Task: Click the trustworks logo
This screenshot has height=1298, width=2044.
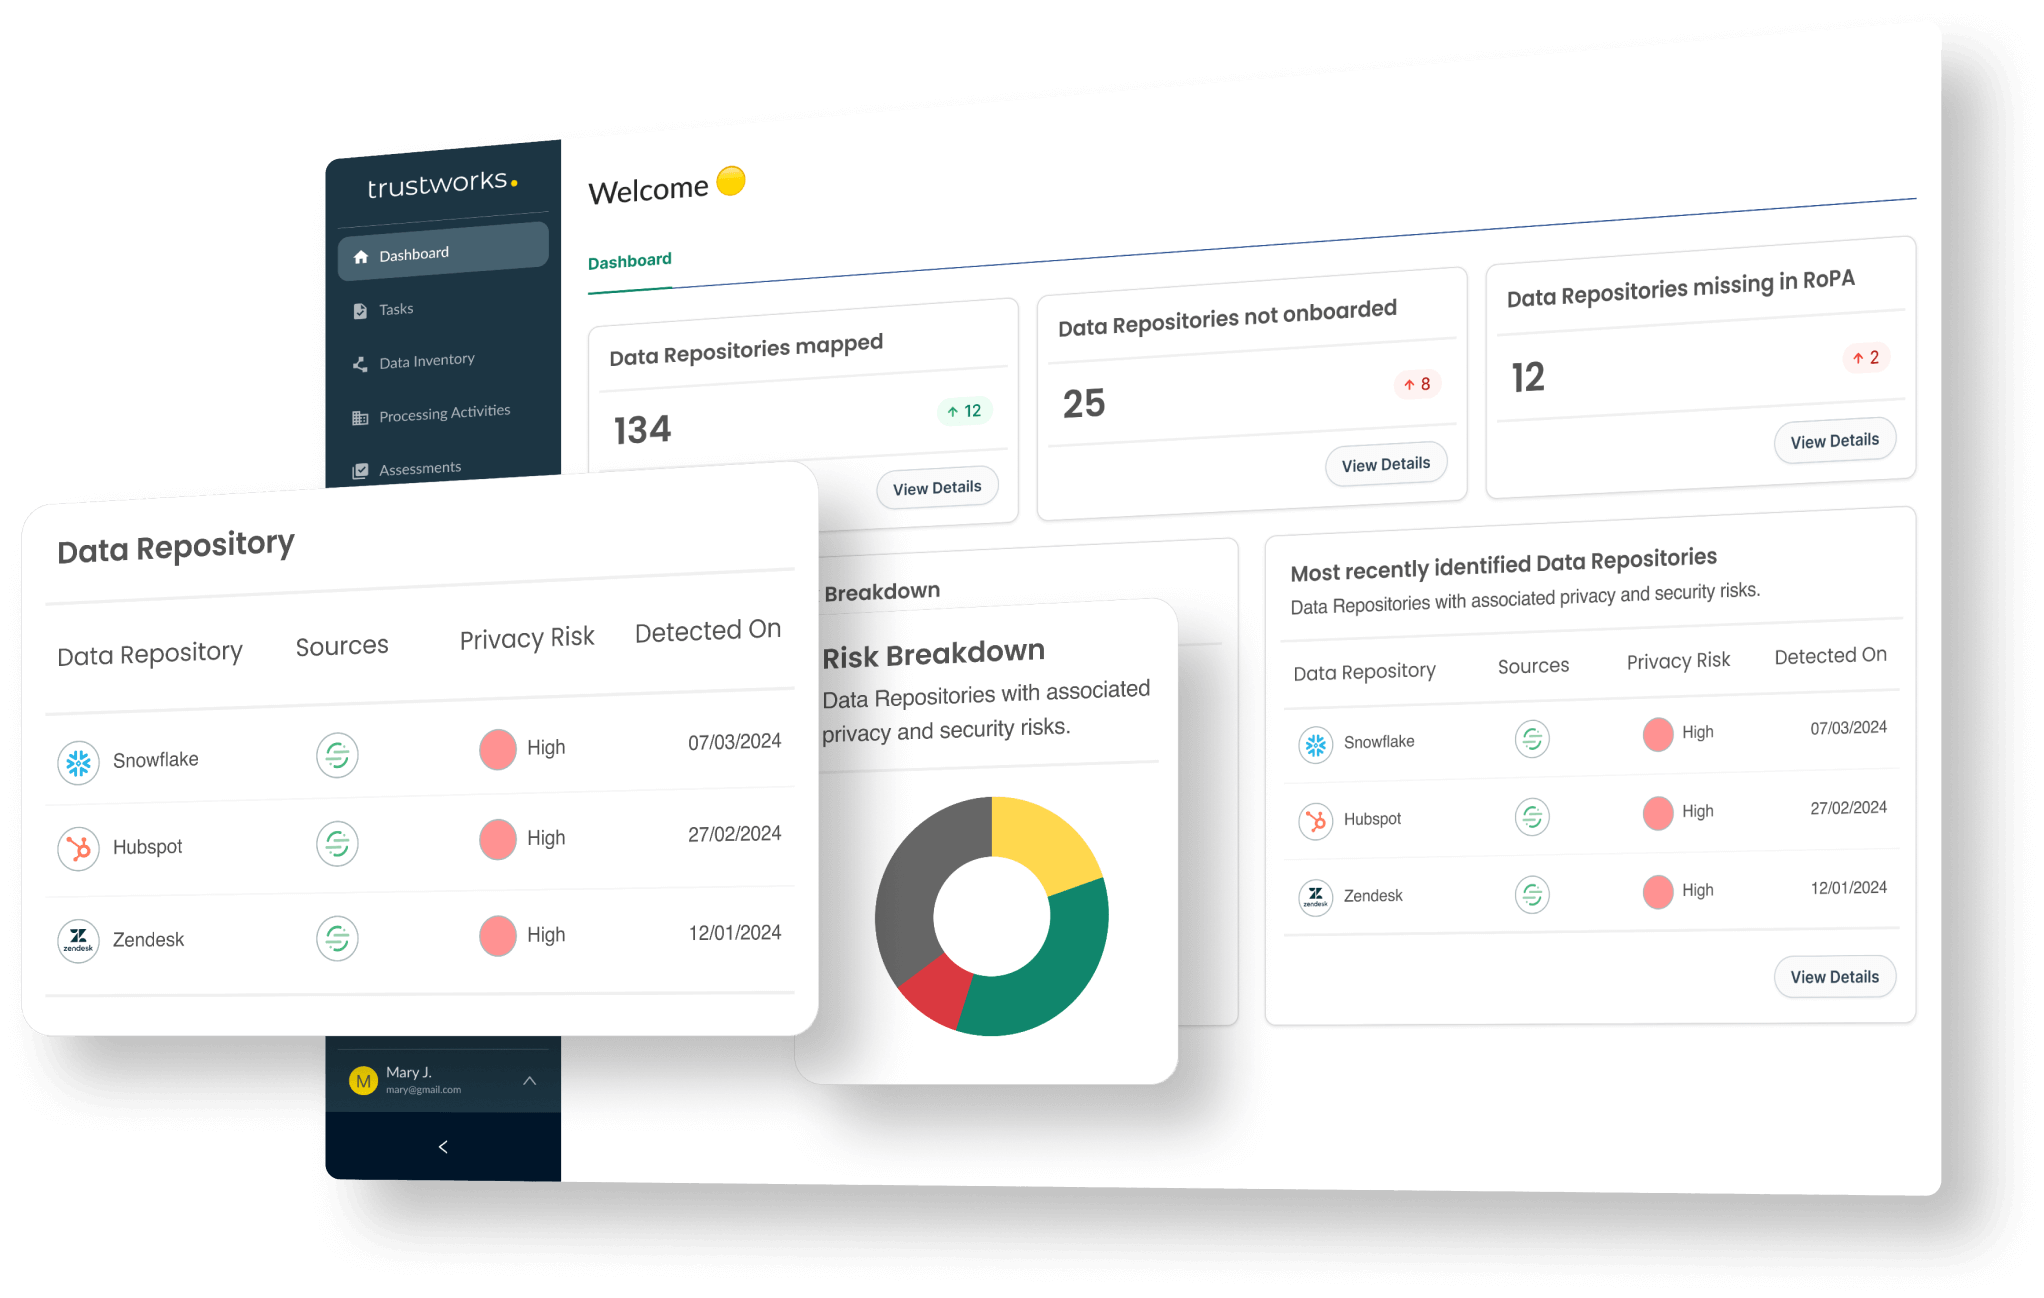Action: coord(442,184)
